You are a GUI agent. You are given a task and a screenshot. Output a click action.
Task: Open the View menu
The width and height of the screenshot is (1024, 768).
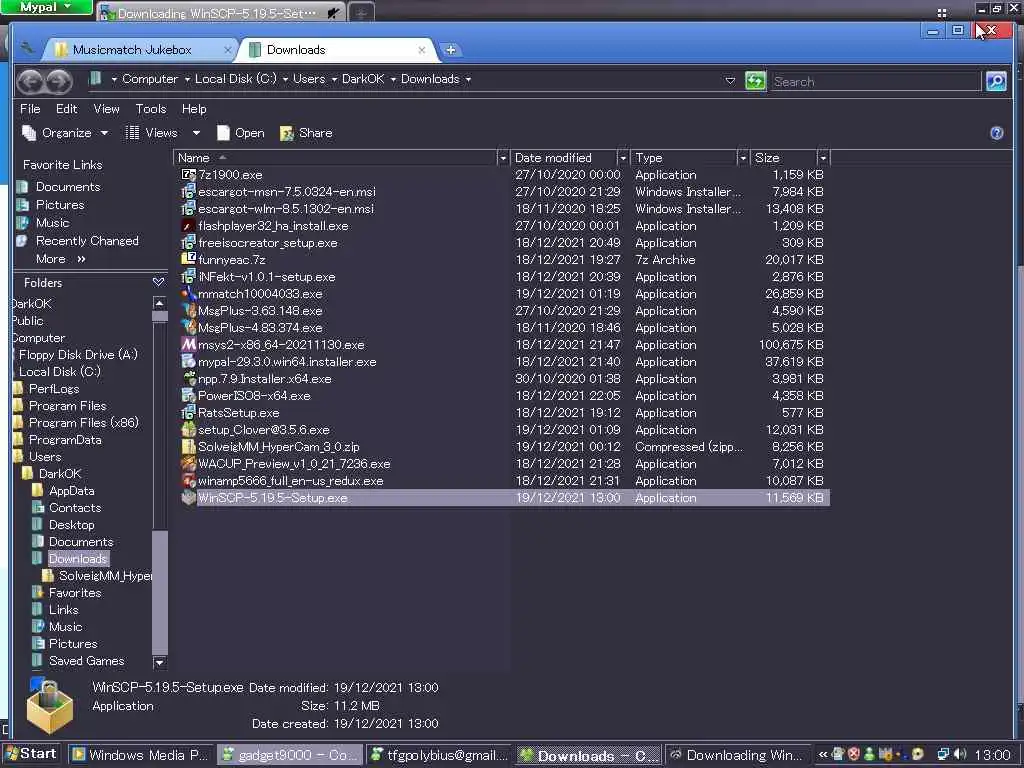[106, 109]
